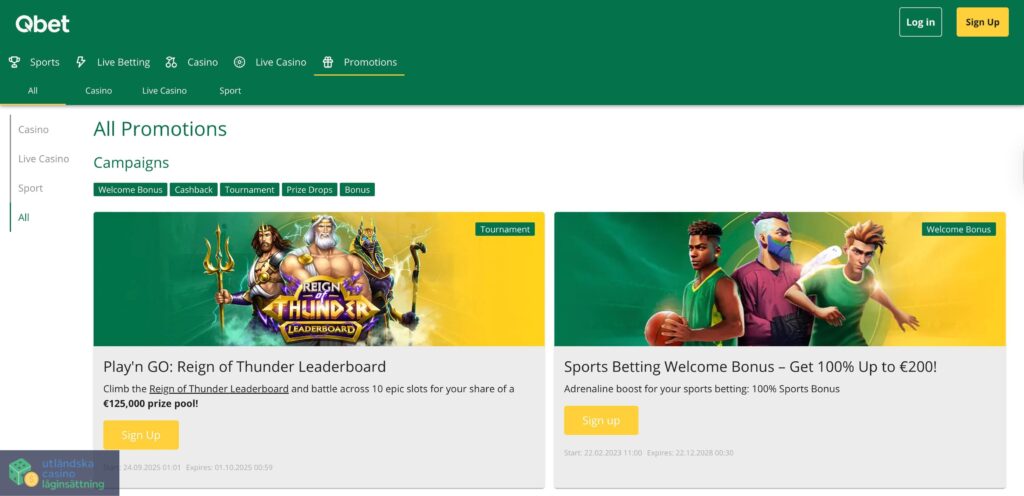1024x496 pixels.
Task: Click the Welcome Bonus badge on sports banner
Action: coord(959,229)
